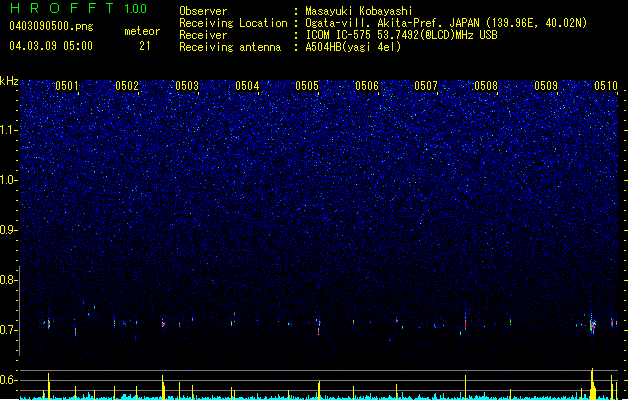Click the "meteor" count label
629x400 pixels.
point(142,31)
